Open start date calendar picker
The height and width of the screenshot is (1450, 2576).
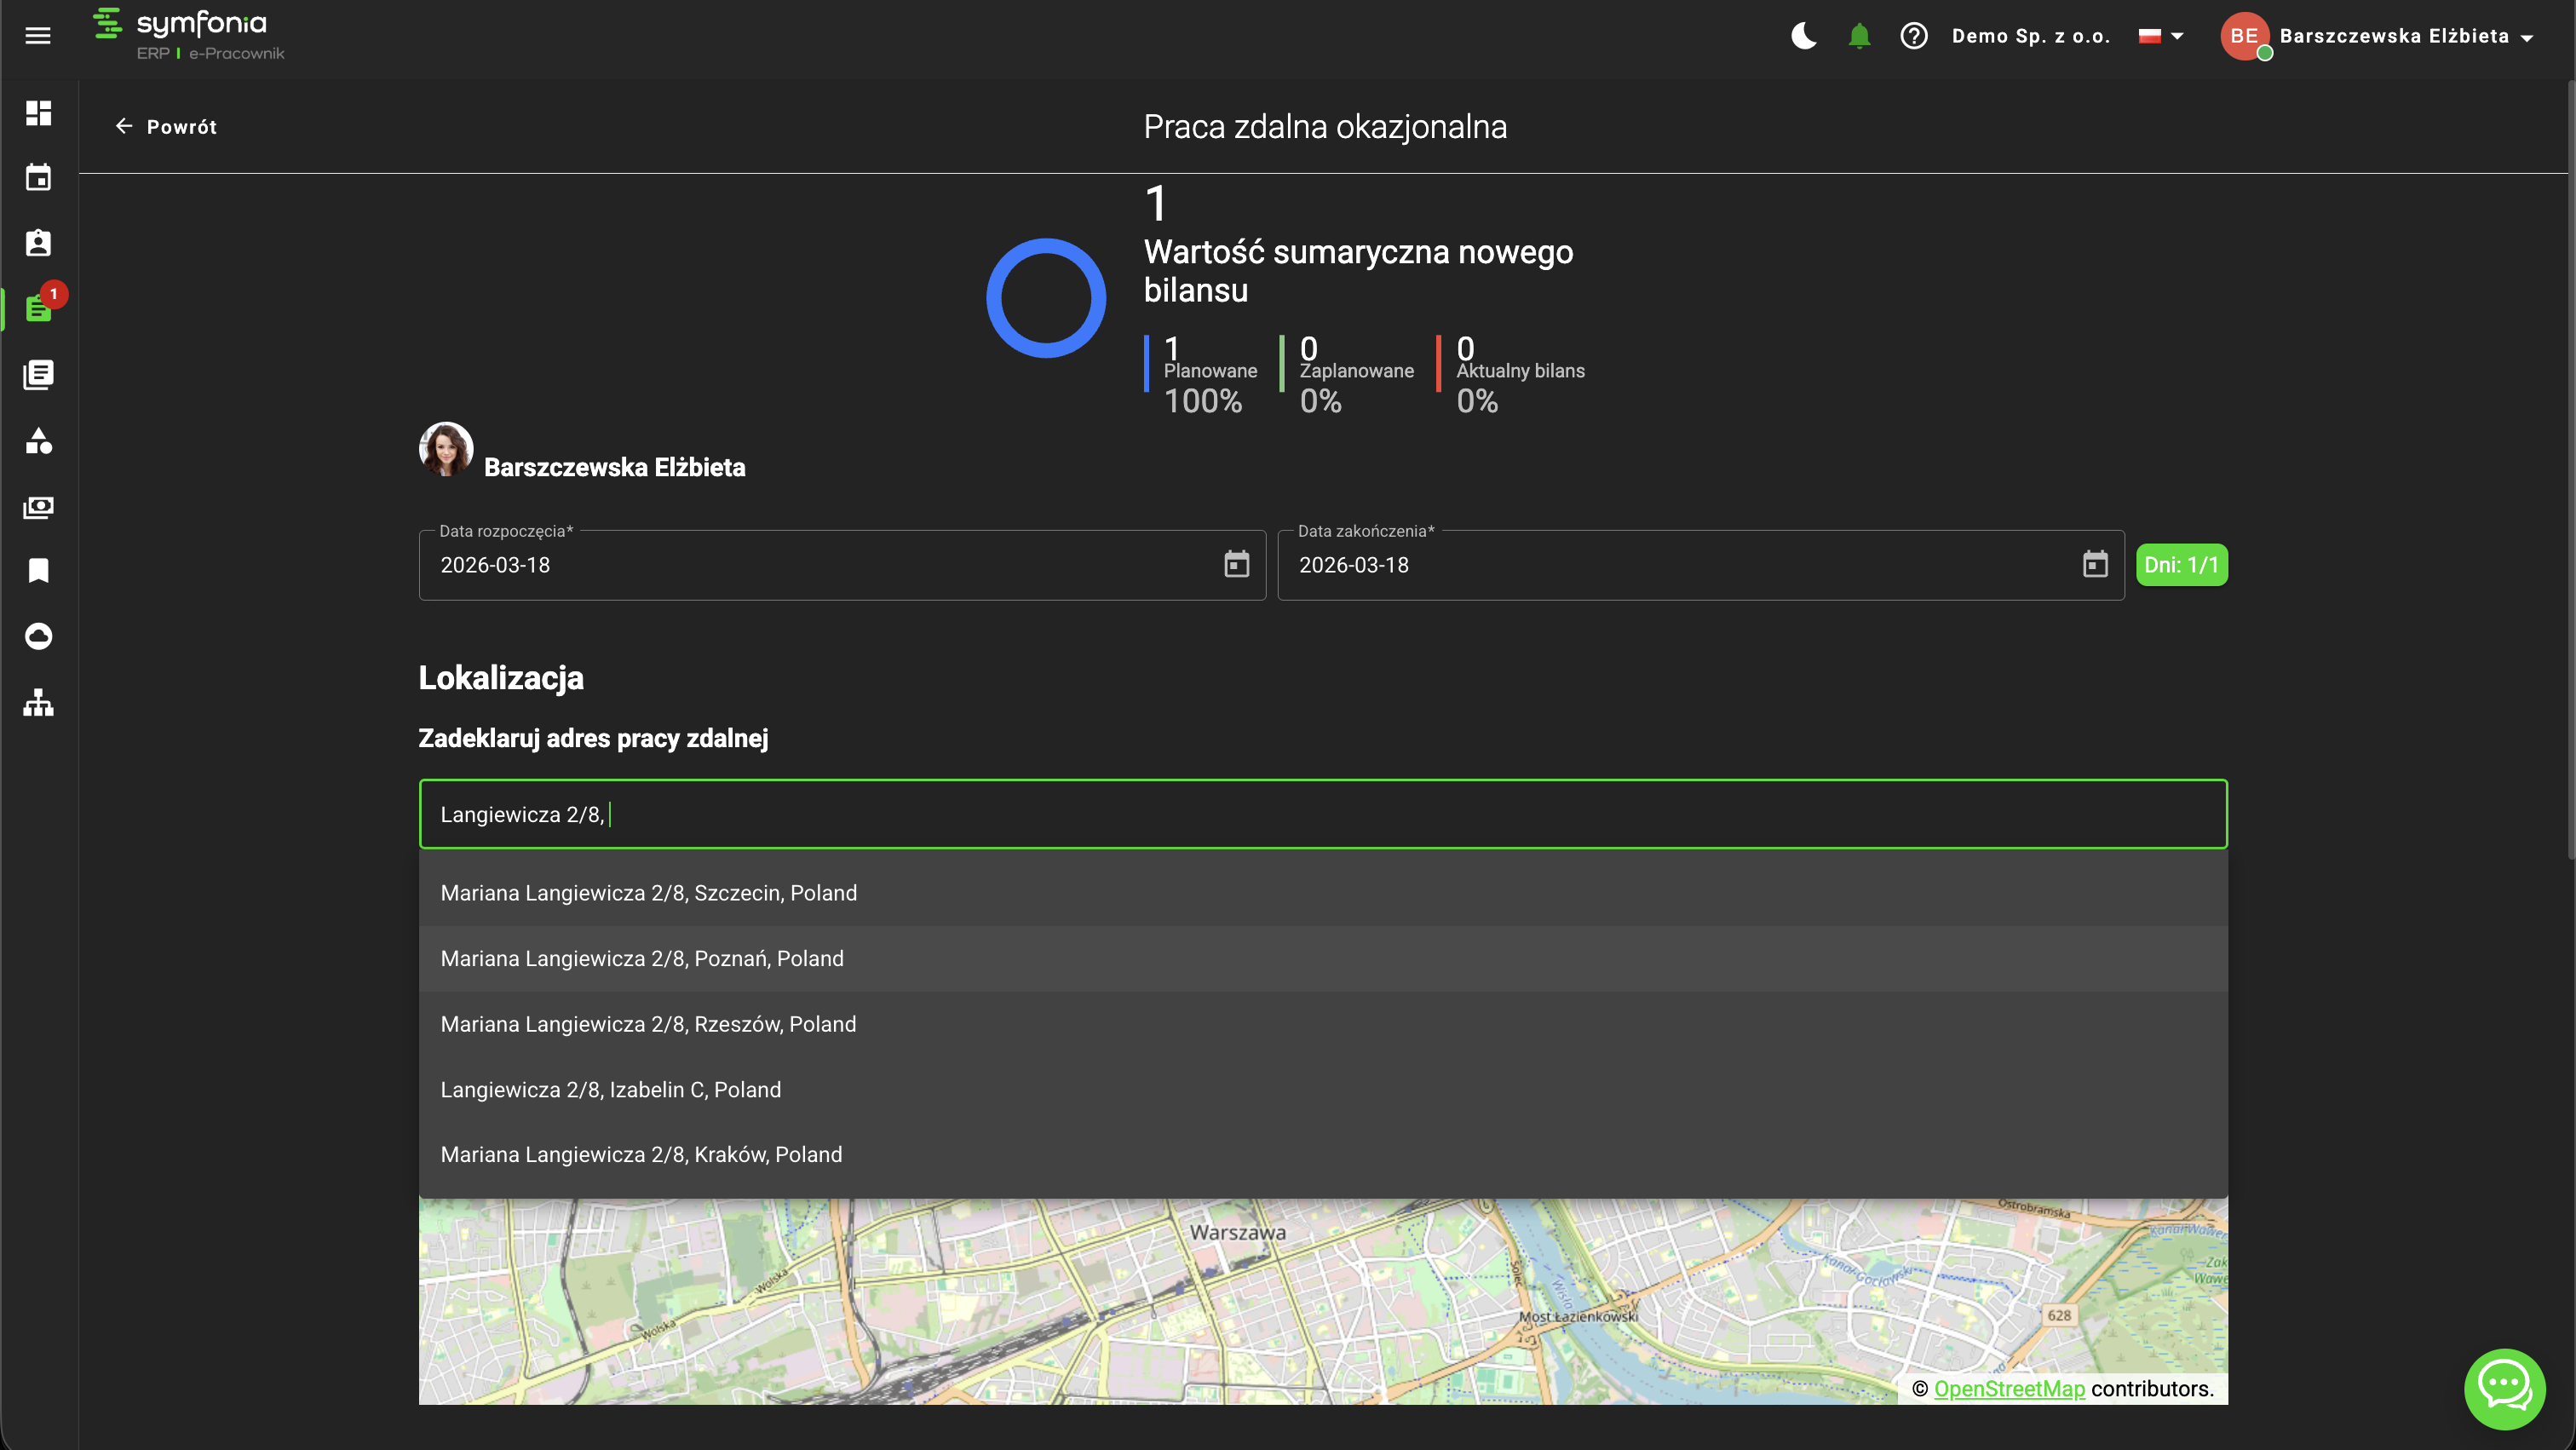point(1236,565)
